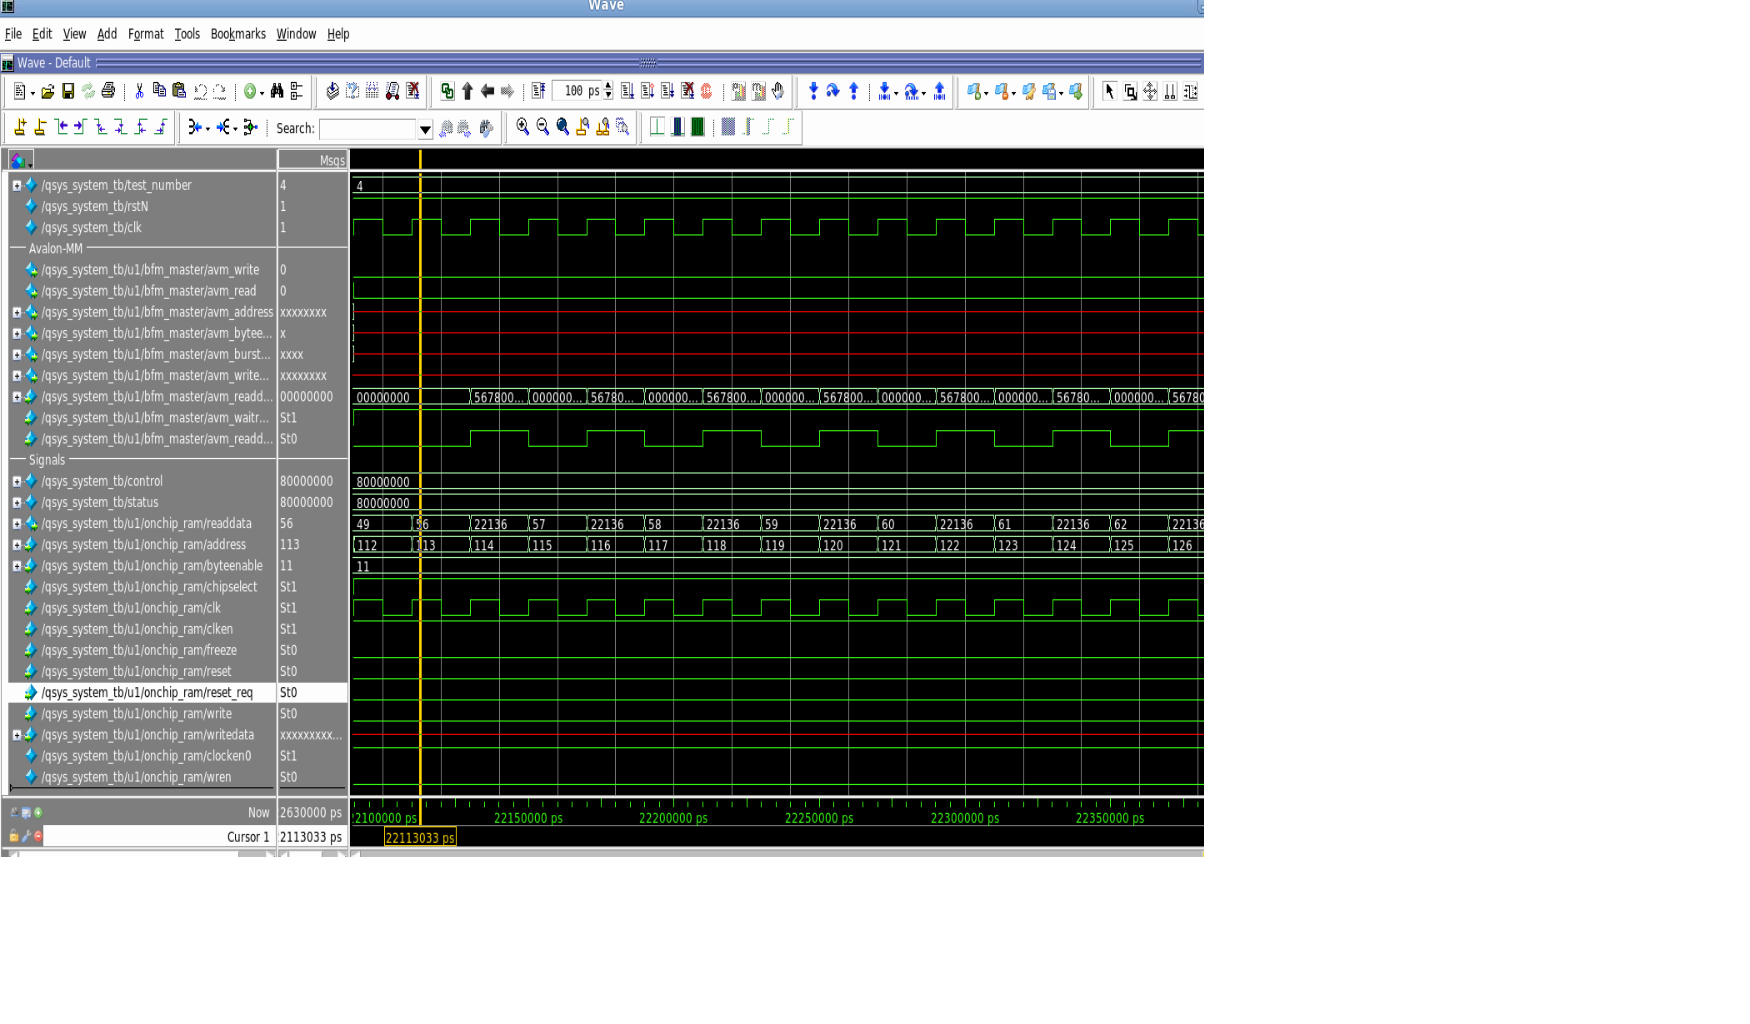Click the Search input field
Screen dimensions: 1750x1024
(367, 129)
